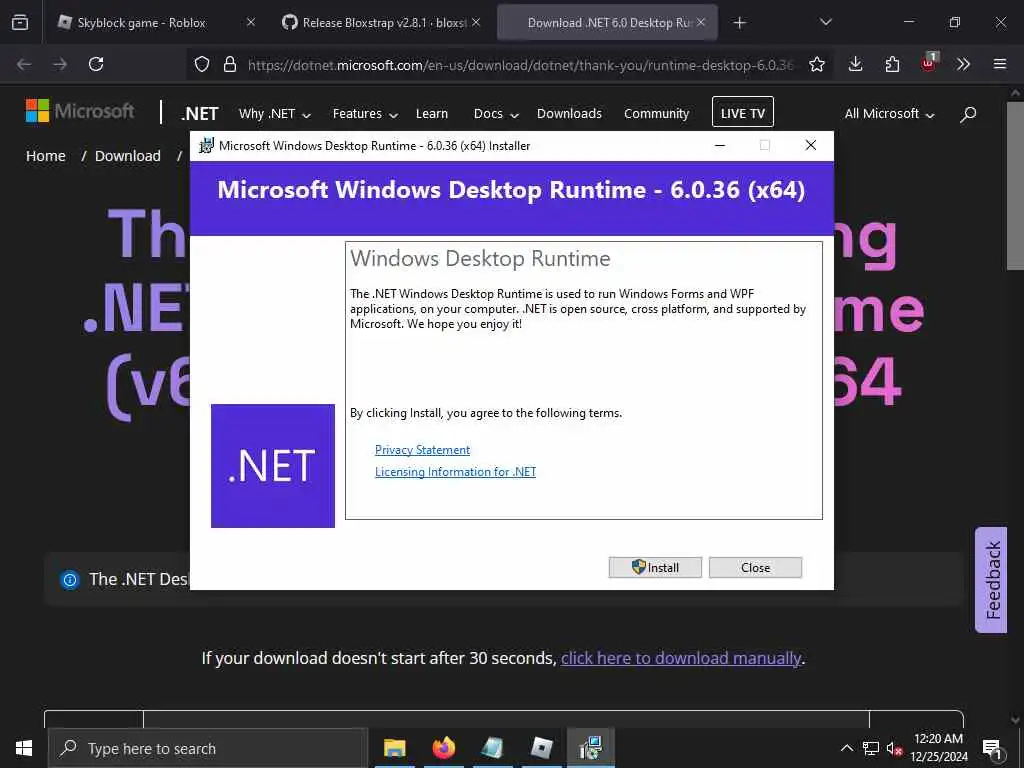Click the Roblox icon in the taskbar
This screenshot has width=1024, height=768.
541,748
